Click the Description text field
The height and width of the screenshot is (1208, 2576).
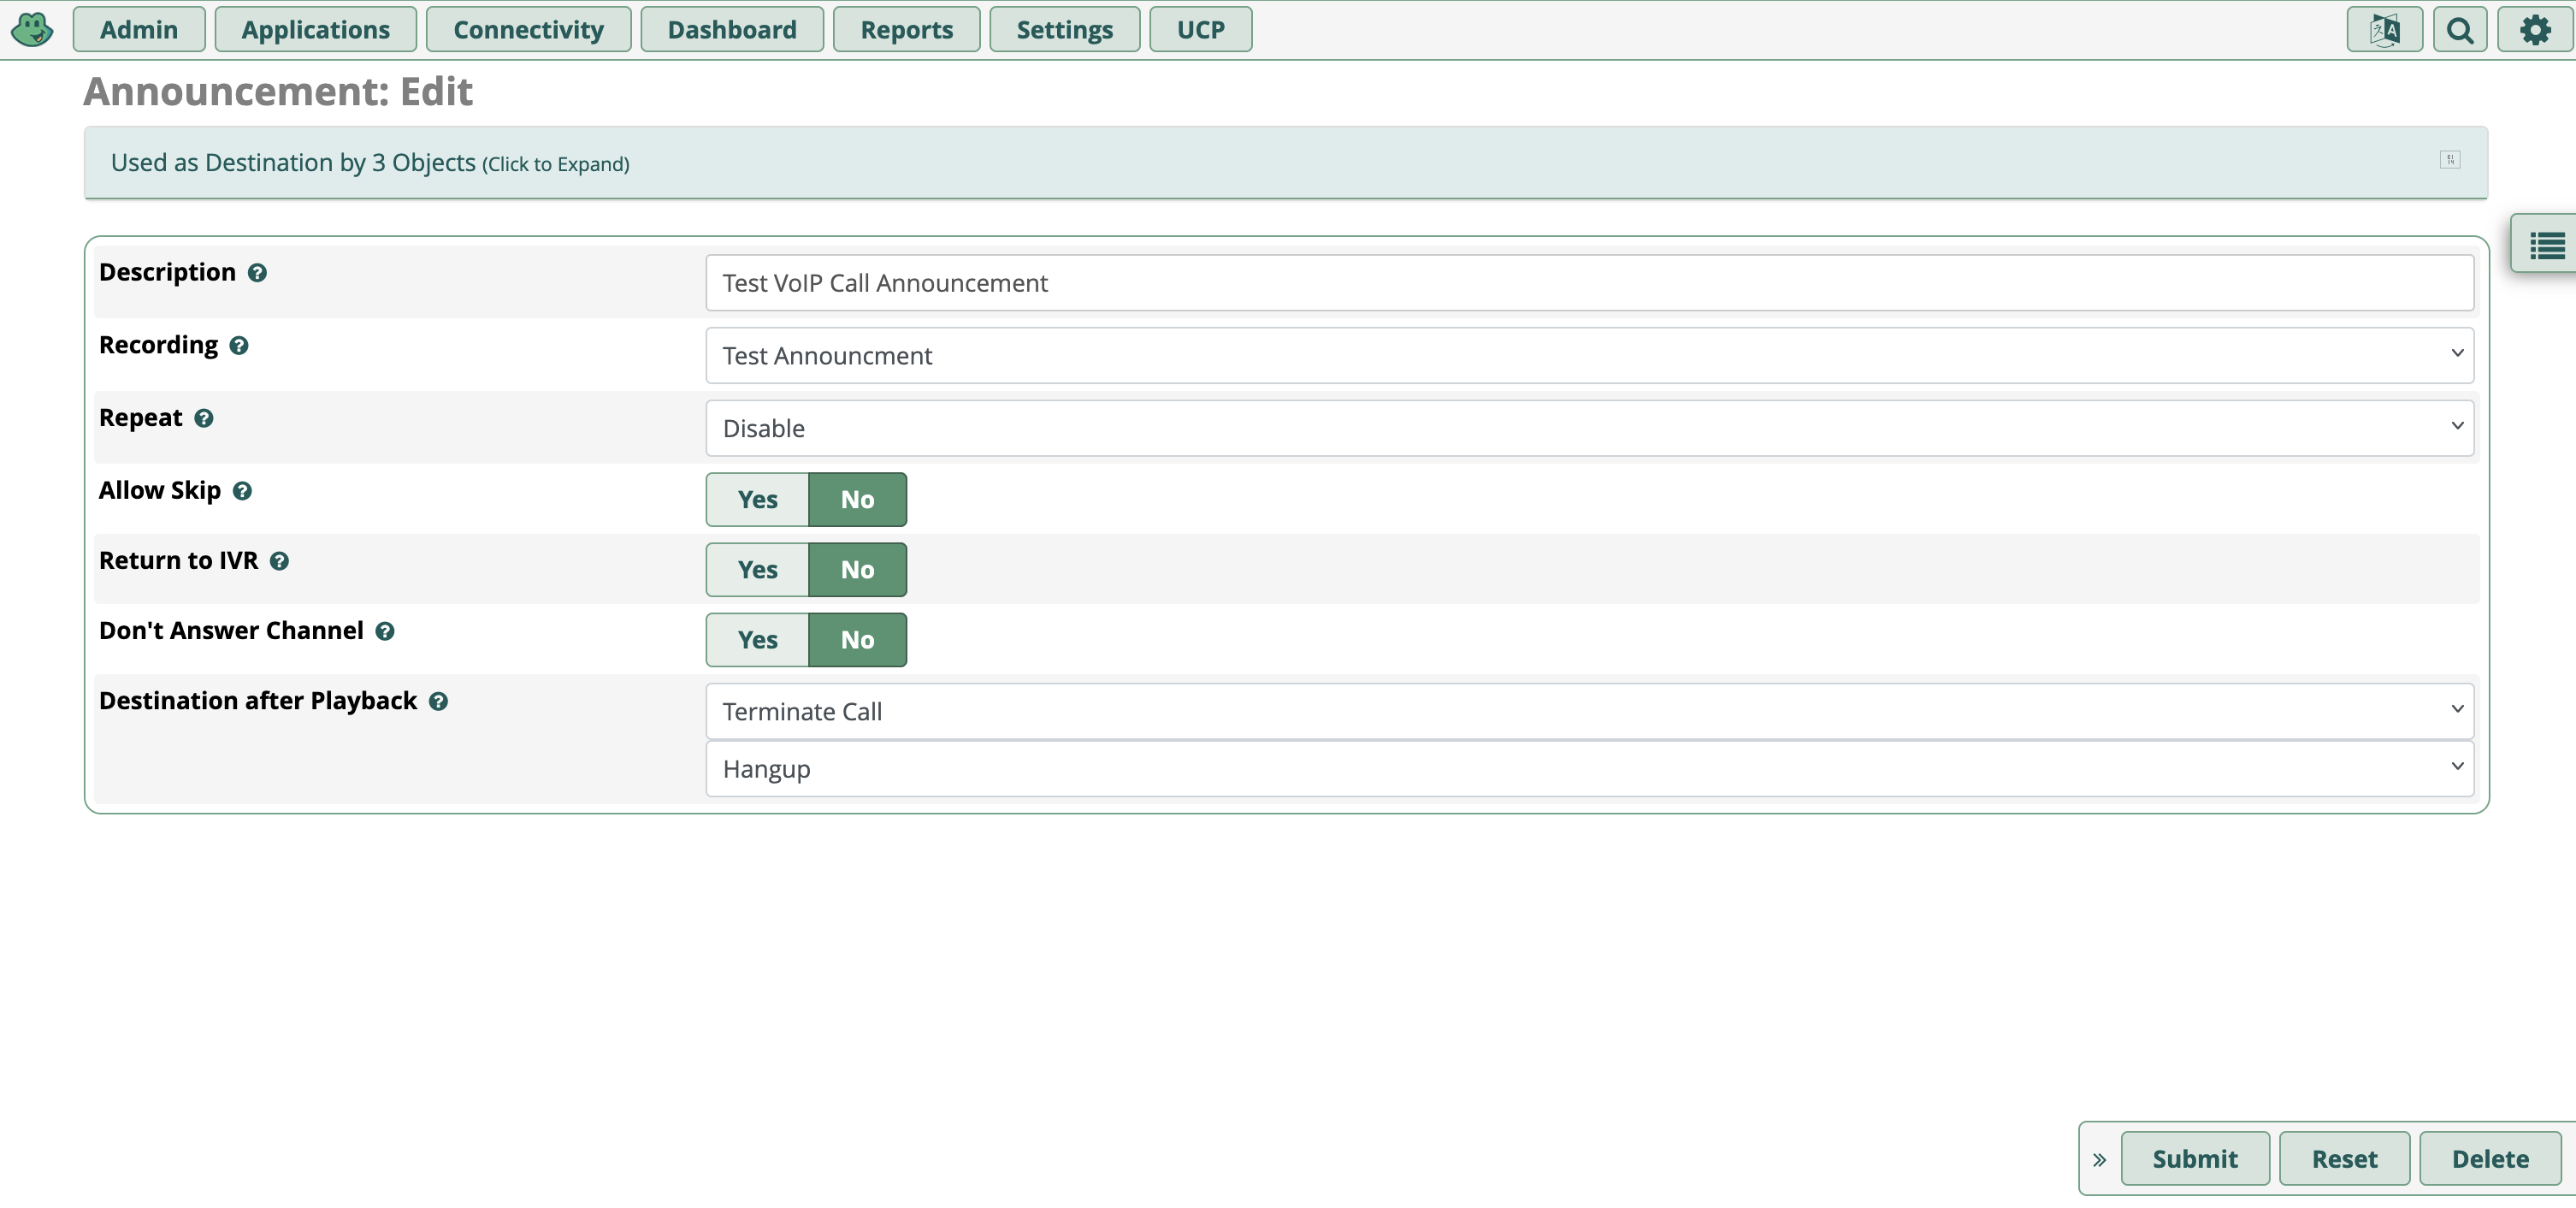tap(1588, 283)
